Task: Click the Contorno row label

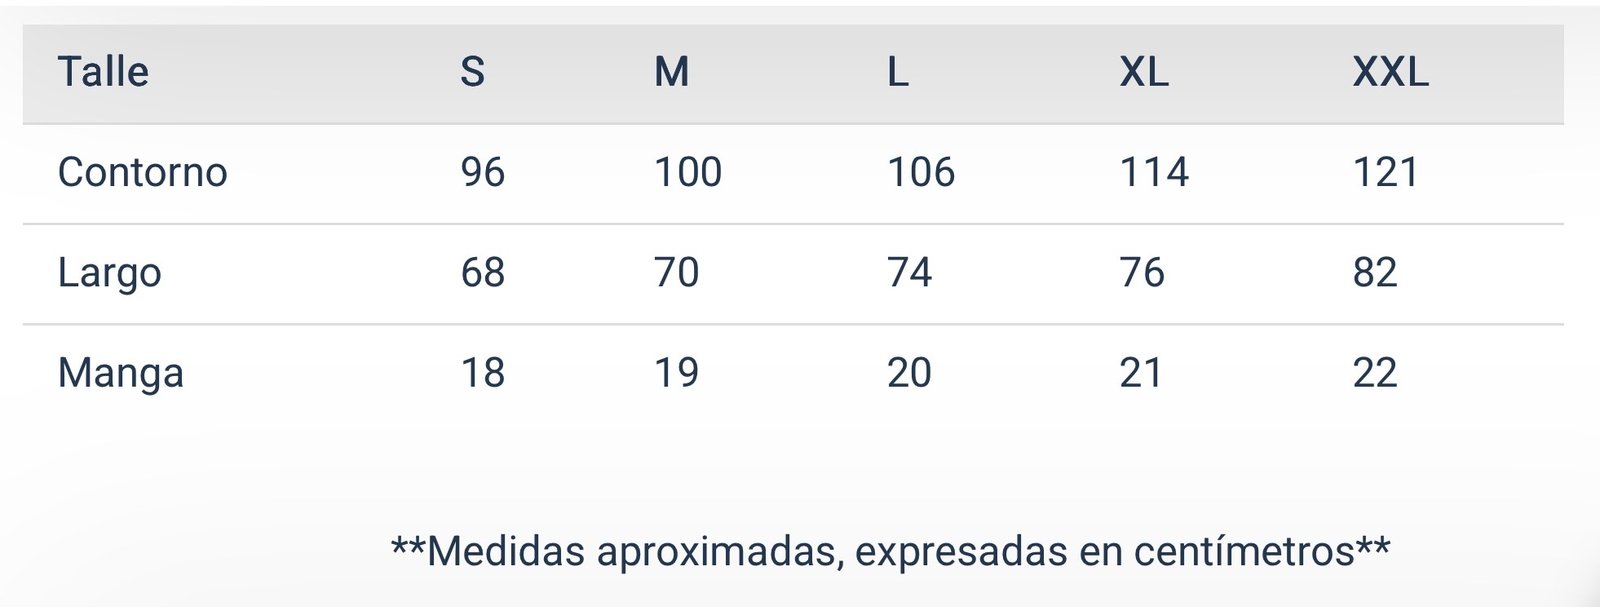Action: point(142,172)
